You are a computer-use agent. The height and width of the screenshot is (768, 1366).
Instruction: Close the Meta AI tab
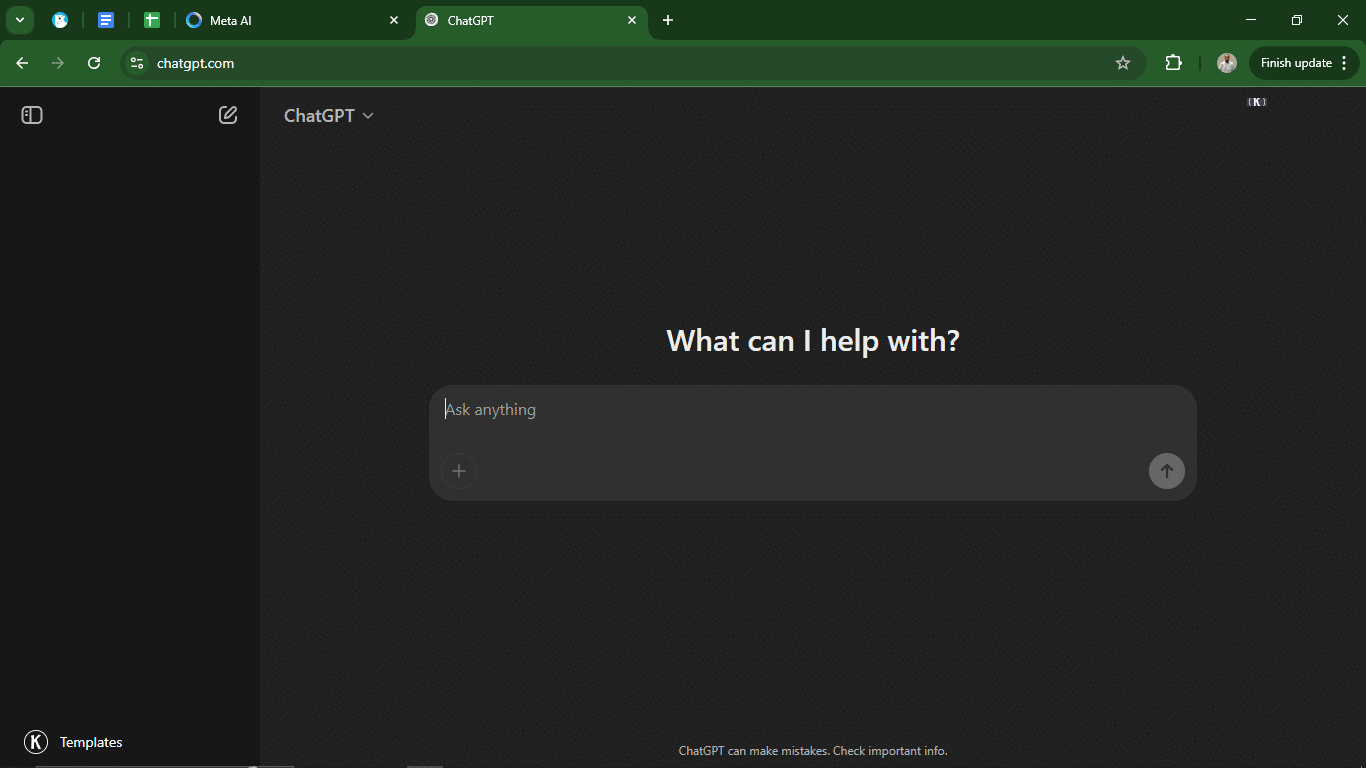pyautogui.click(x=394, y=20)
